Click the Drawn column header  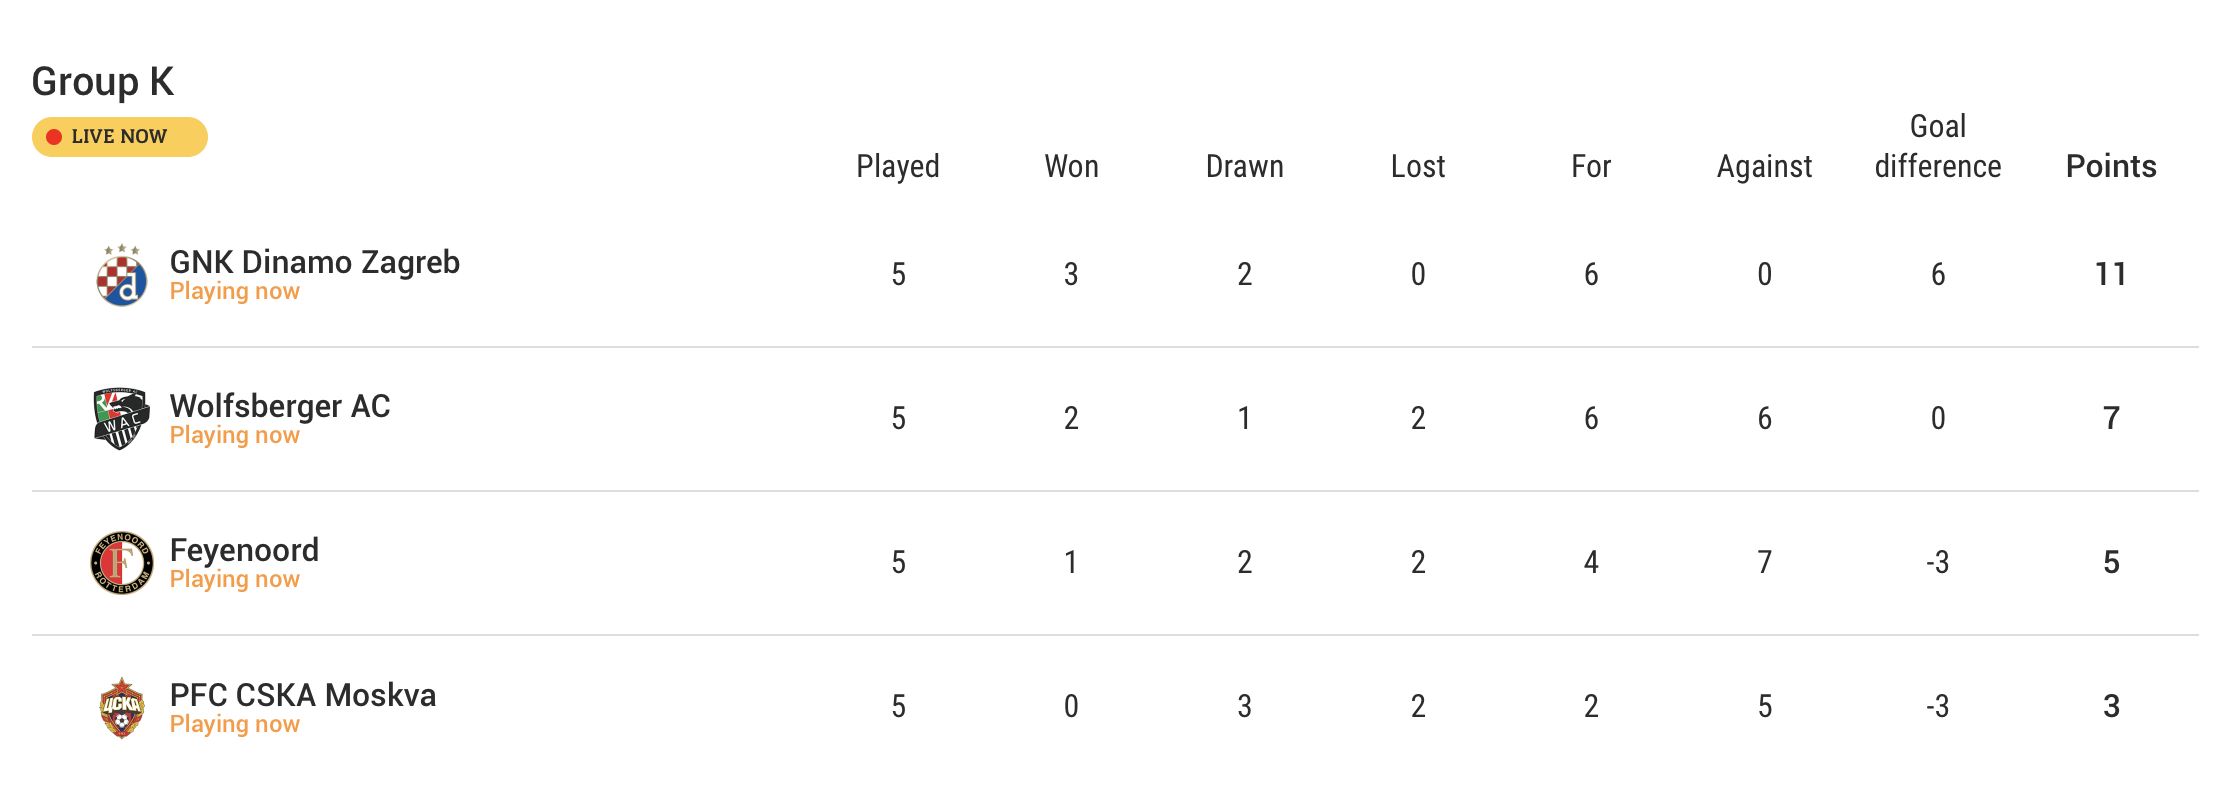point(1244,166)
